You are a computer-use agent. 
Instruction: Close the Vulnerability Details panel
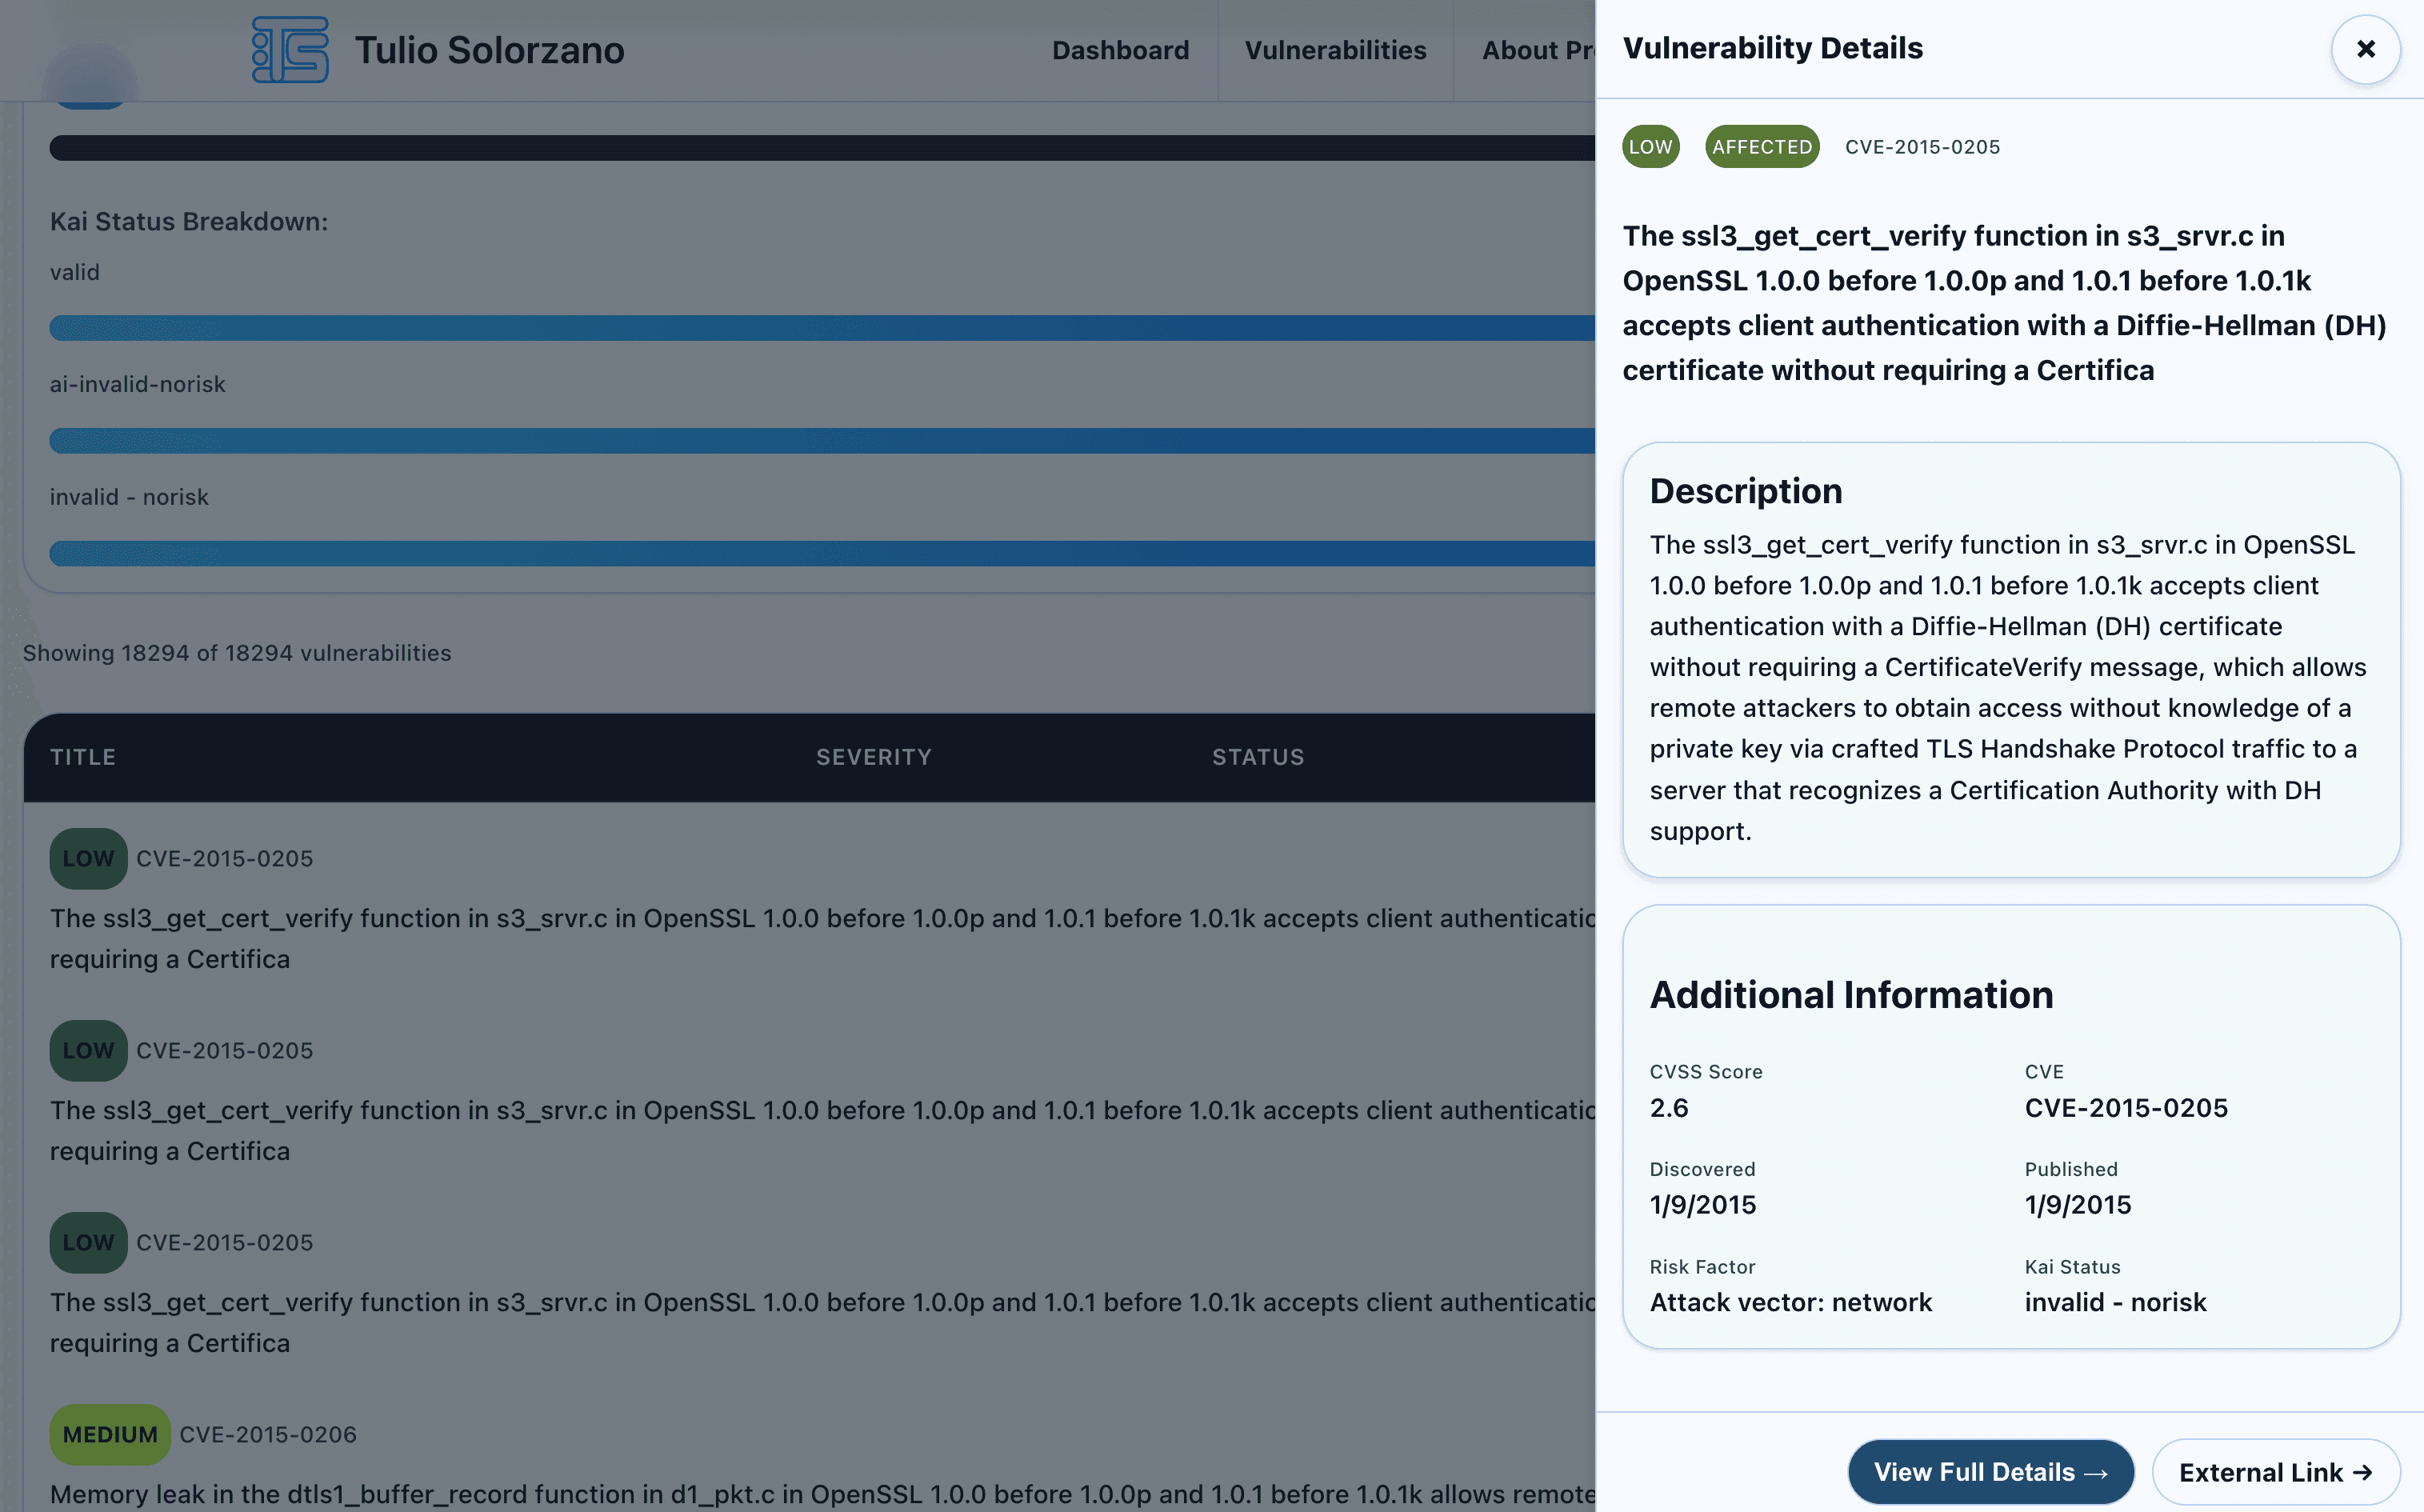click(2365, 49)
